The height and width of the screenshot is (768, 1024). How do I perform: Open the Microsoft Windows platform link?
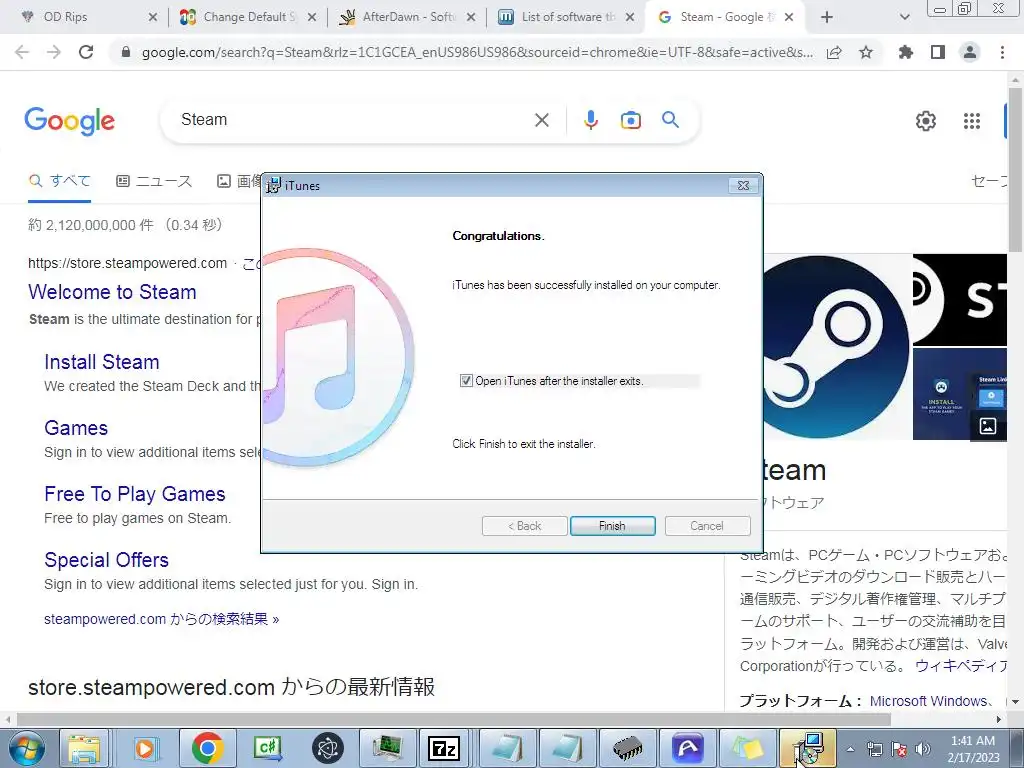(928, 701)
